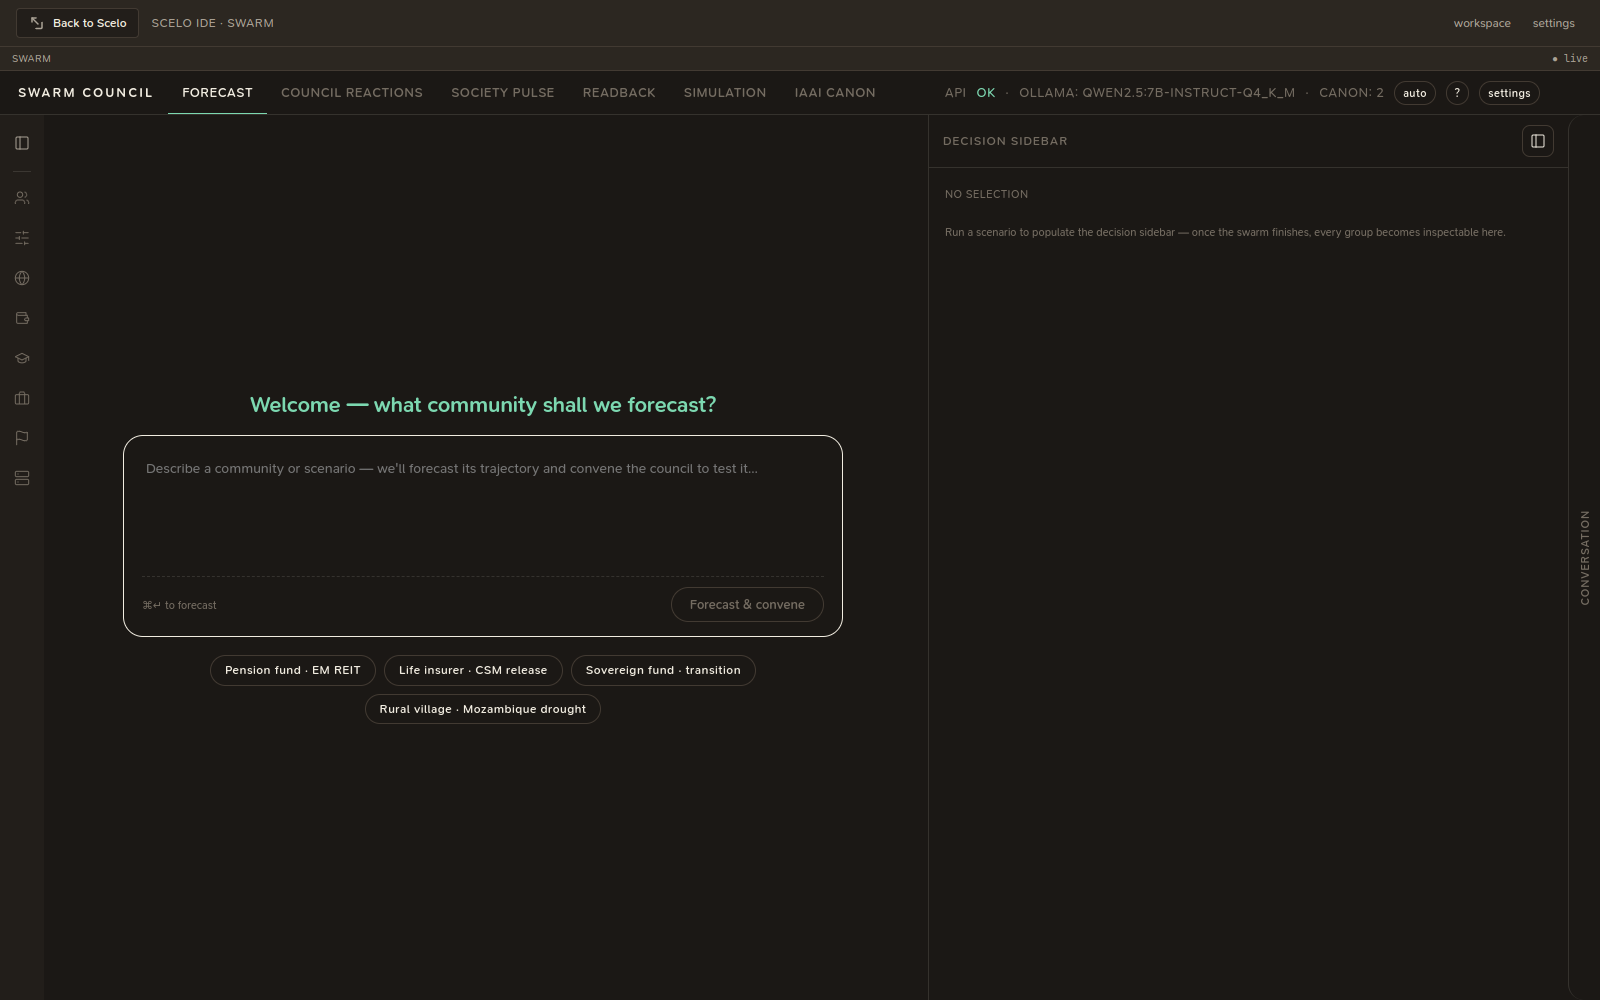
Task: Choose Pension fund · EM REIT suggestion
Action: pos(293,670)
